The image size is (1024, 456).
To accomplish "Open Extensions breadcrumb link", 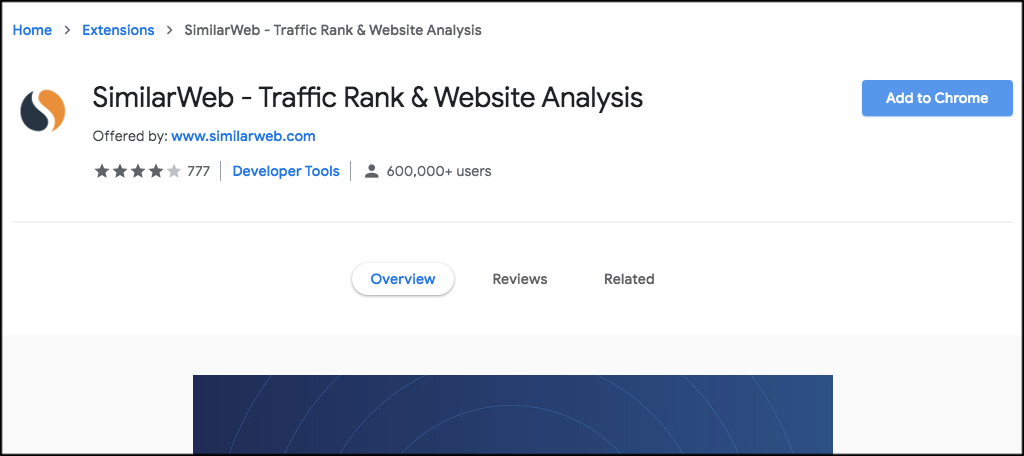I will [118, 30].
